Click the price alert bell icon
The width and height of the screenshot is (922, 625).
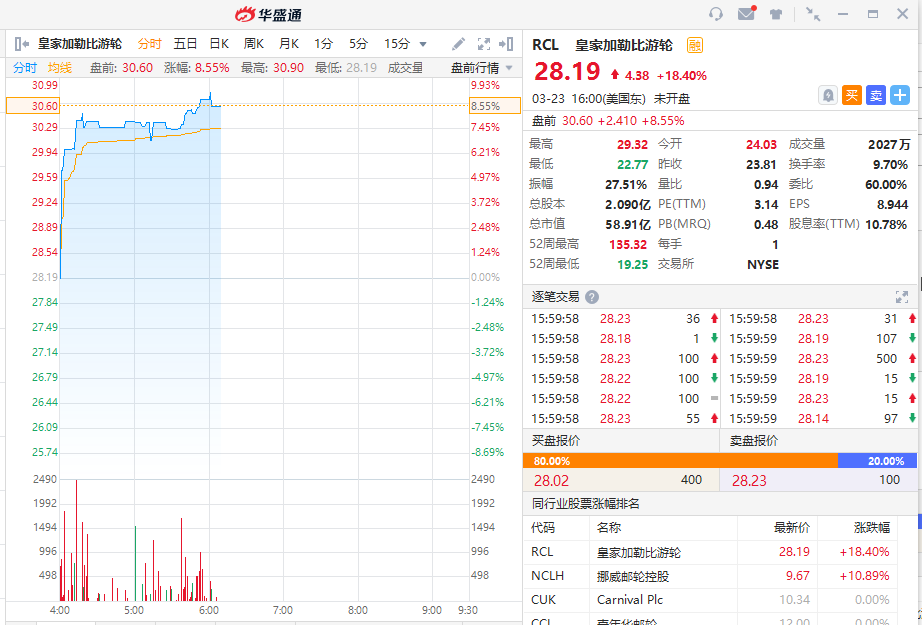click(828, 95)
